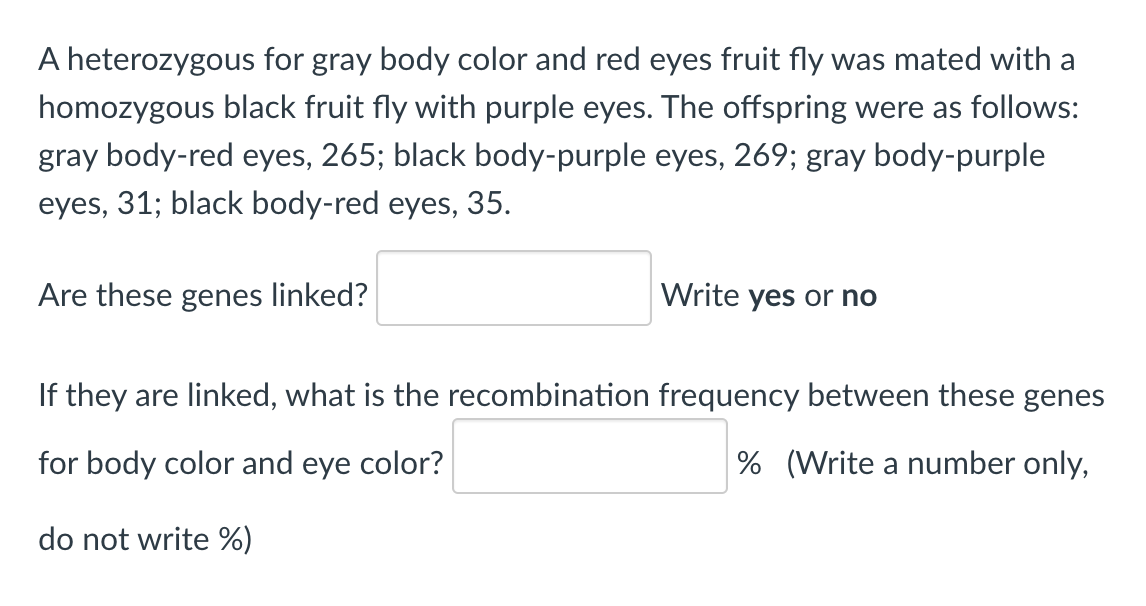Click the 'for body color and eye color?' label
This screenshot has height=606, width=1146.
tap(241, 463)
